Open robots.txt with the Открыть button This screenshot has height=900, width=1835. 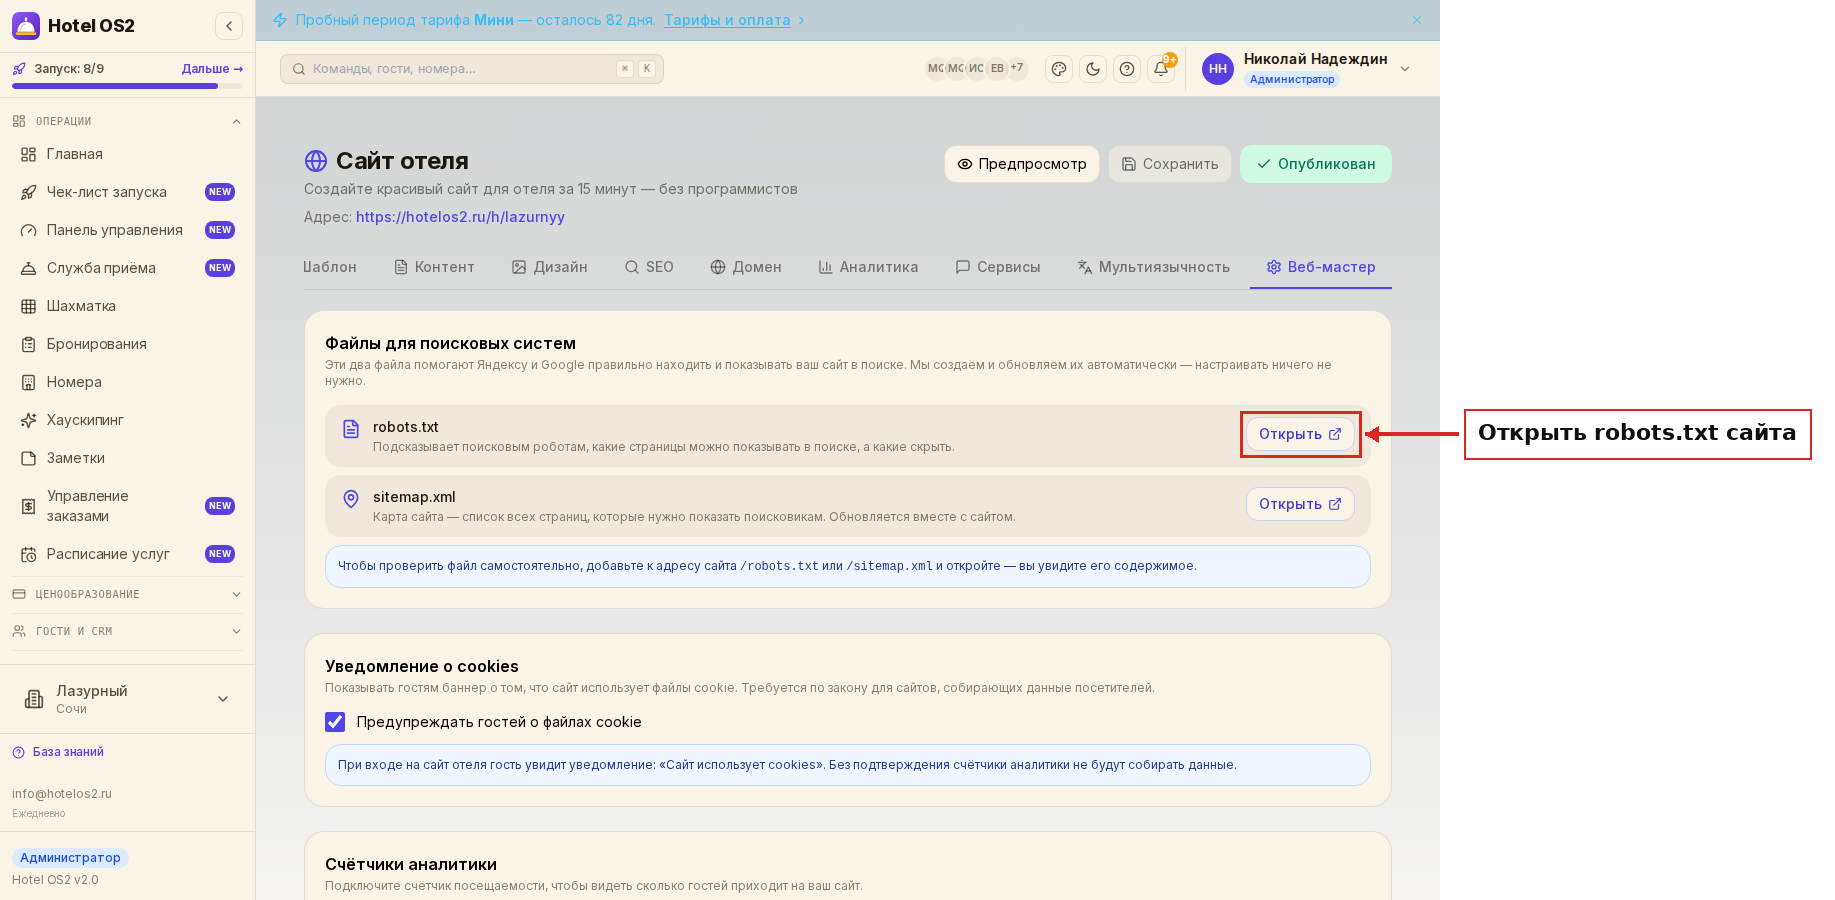[1300, 434]
